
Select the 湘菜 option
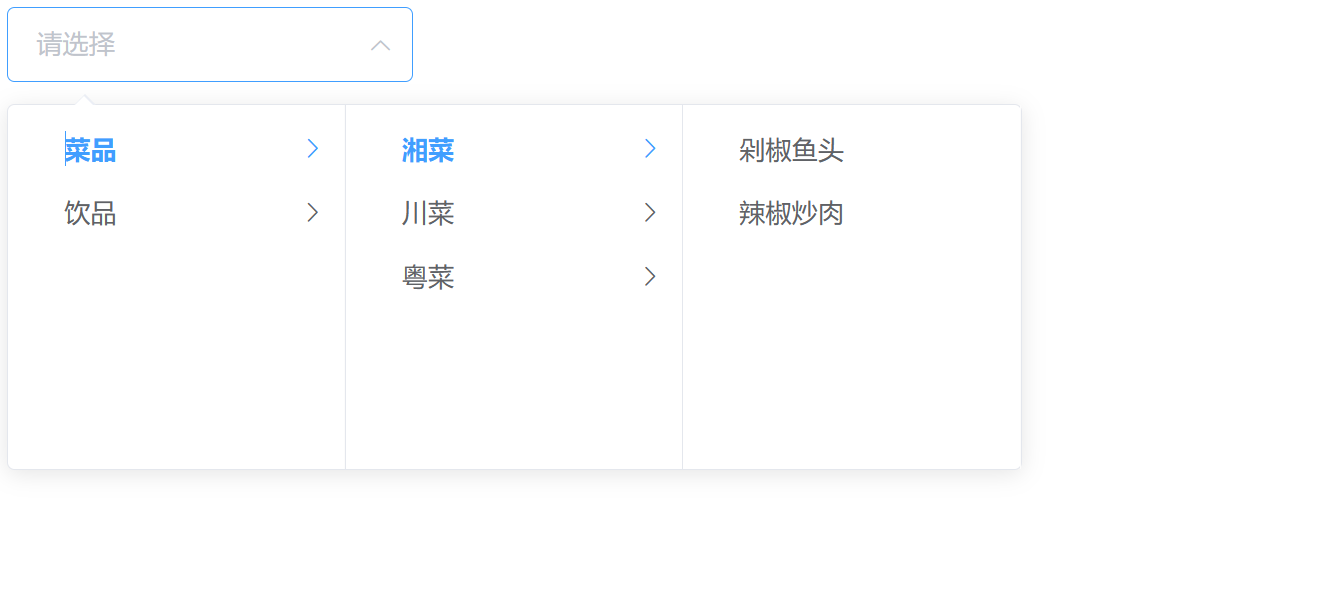coord(428,150)
